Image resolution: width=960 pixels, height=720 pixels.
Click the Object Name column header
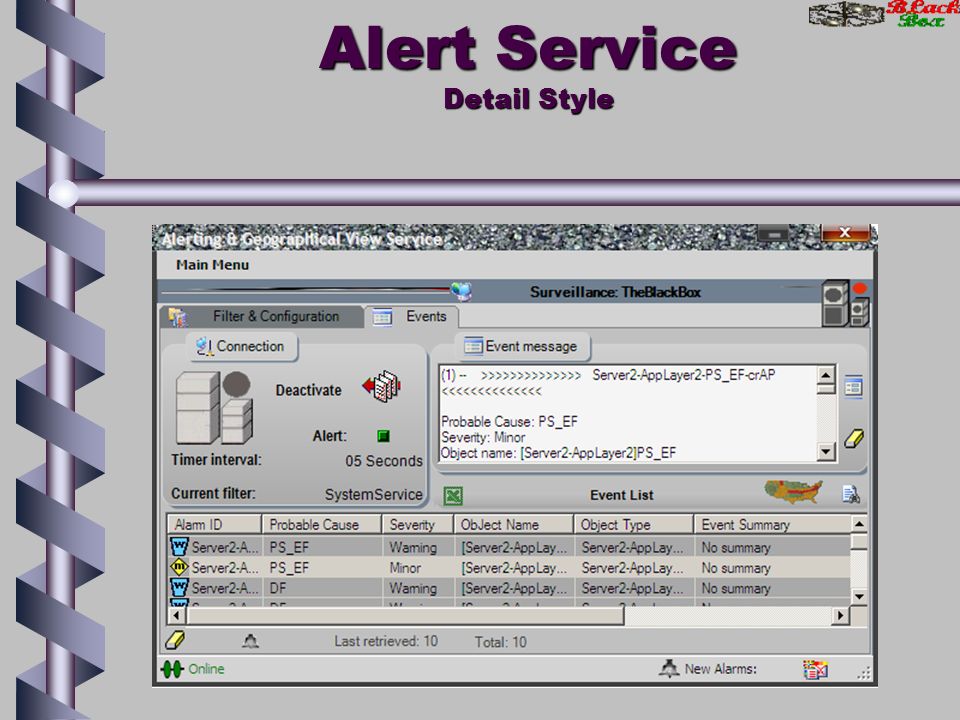[513, 525]
